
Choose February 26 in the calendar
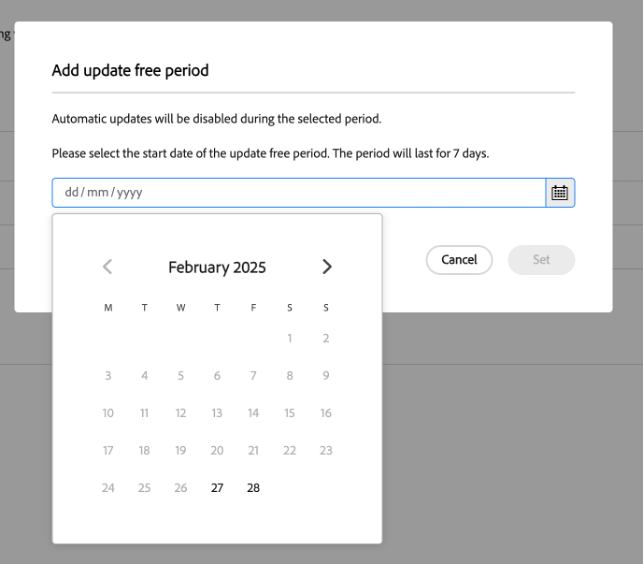[181, 488]
